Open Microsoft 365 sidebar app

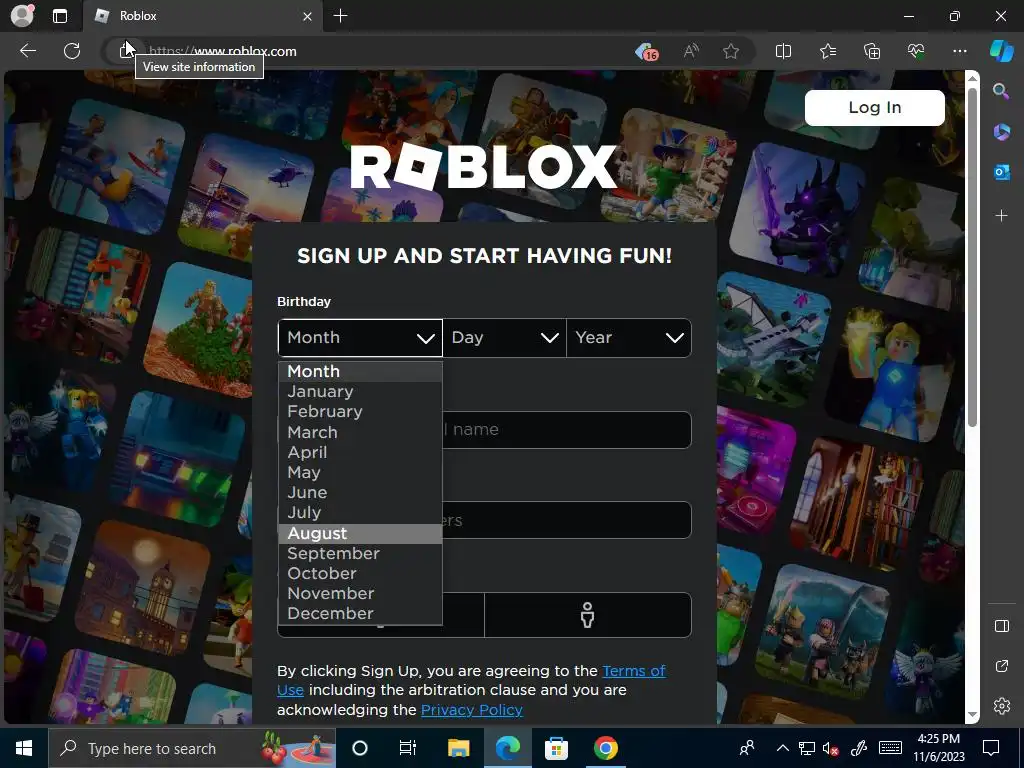pos(1001,131)
